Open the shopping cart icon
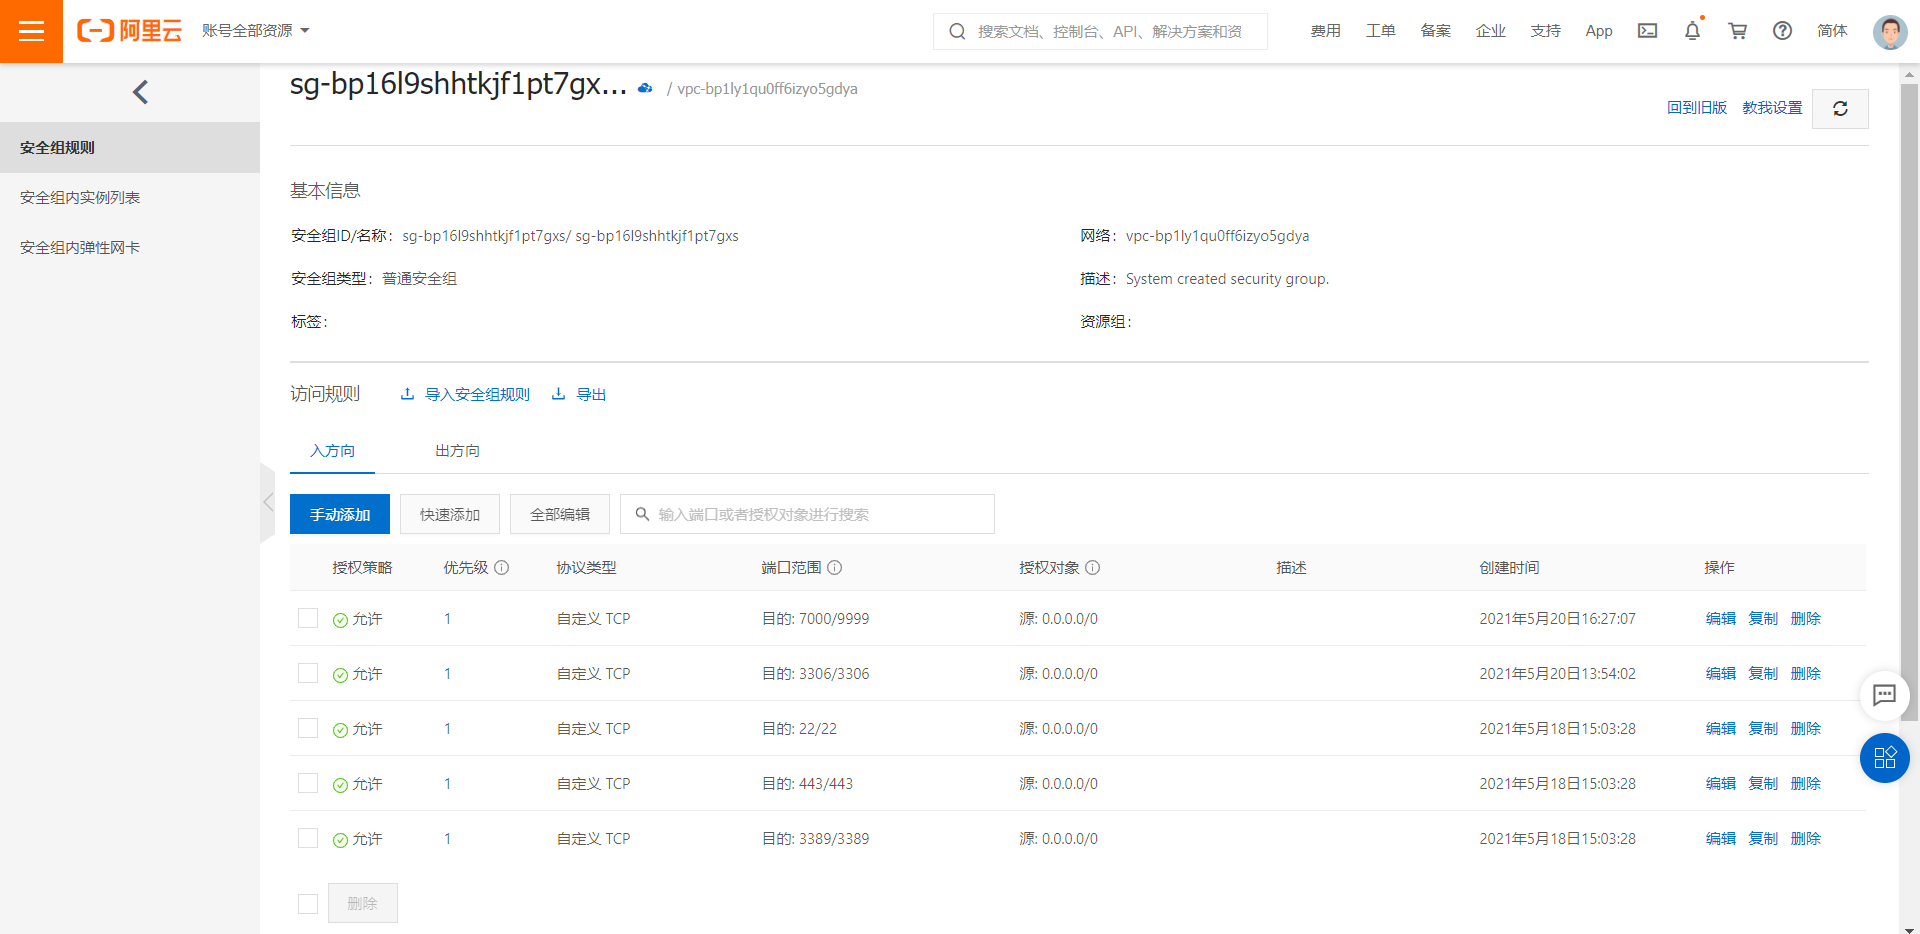The image size is (1920, 934). [x=1737, y=31]
